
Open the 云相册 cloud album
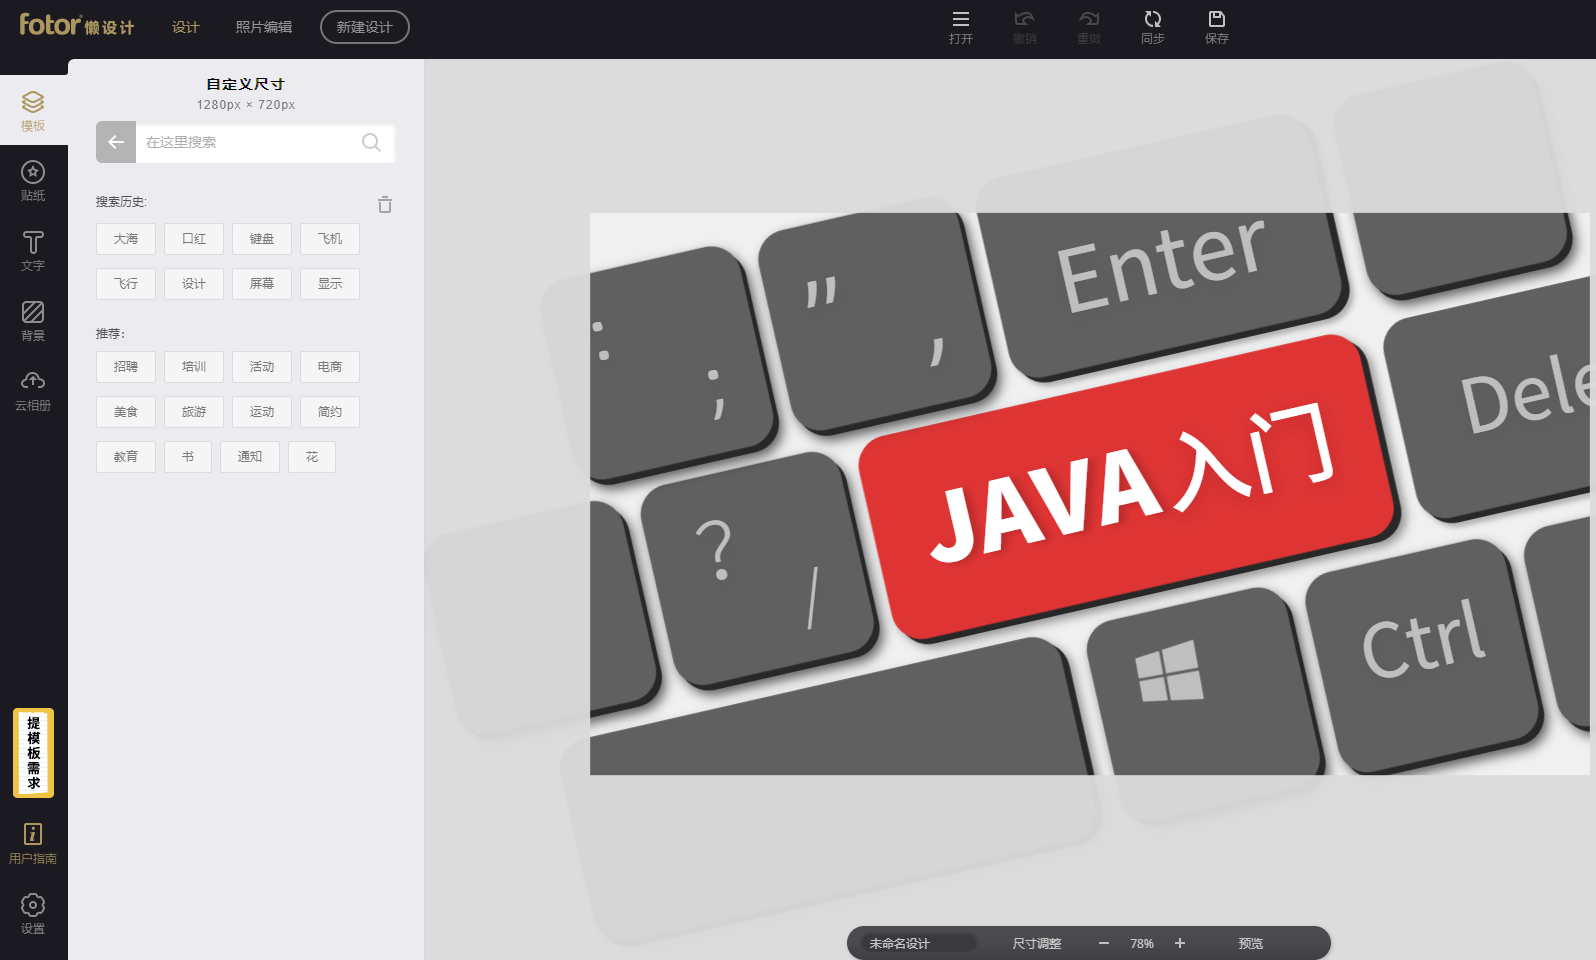point(33,391)
